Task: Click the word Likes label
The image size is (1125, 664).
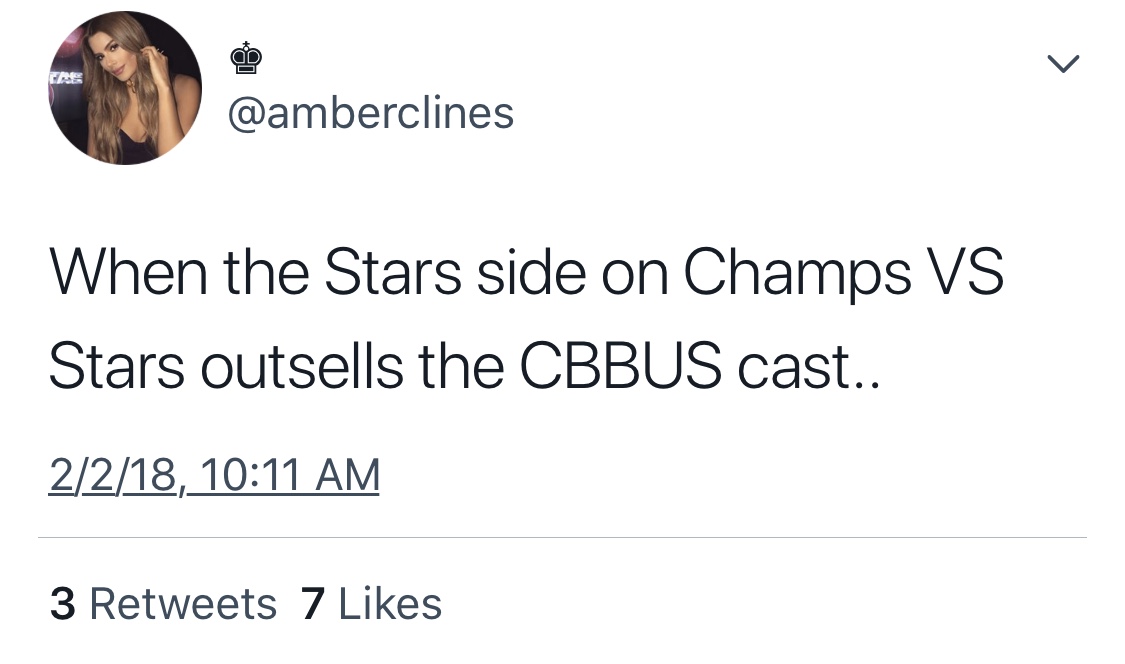Action: (x=390, y=604)
